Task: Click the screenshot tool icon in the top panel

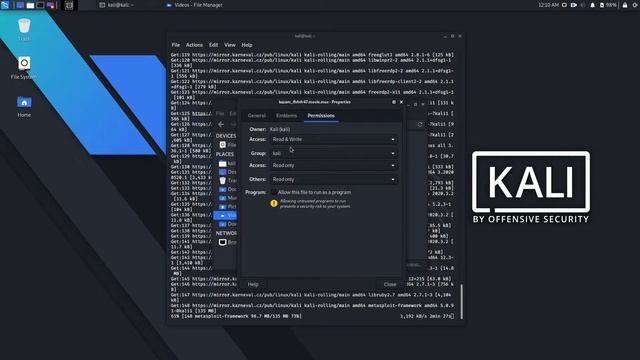Action: point(69,5)
